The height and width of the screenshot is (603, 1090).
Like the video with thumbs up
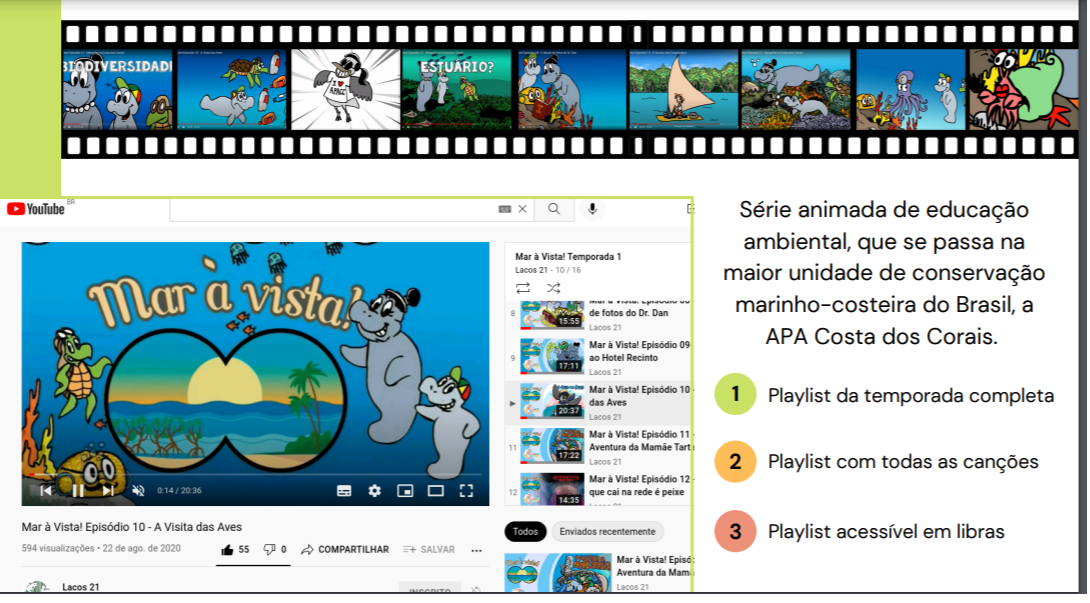tap(235, 549)
